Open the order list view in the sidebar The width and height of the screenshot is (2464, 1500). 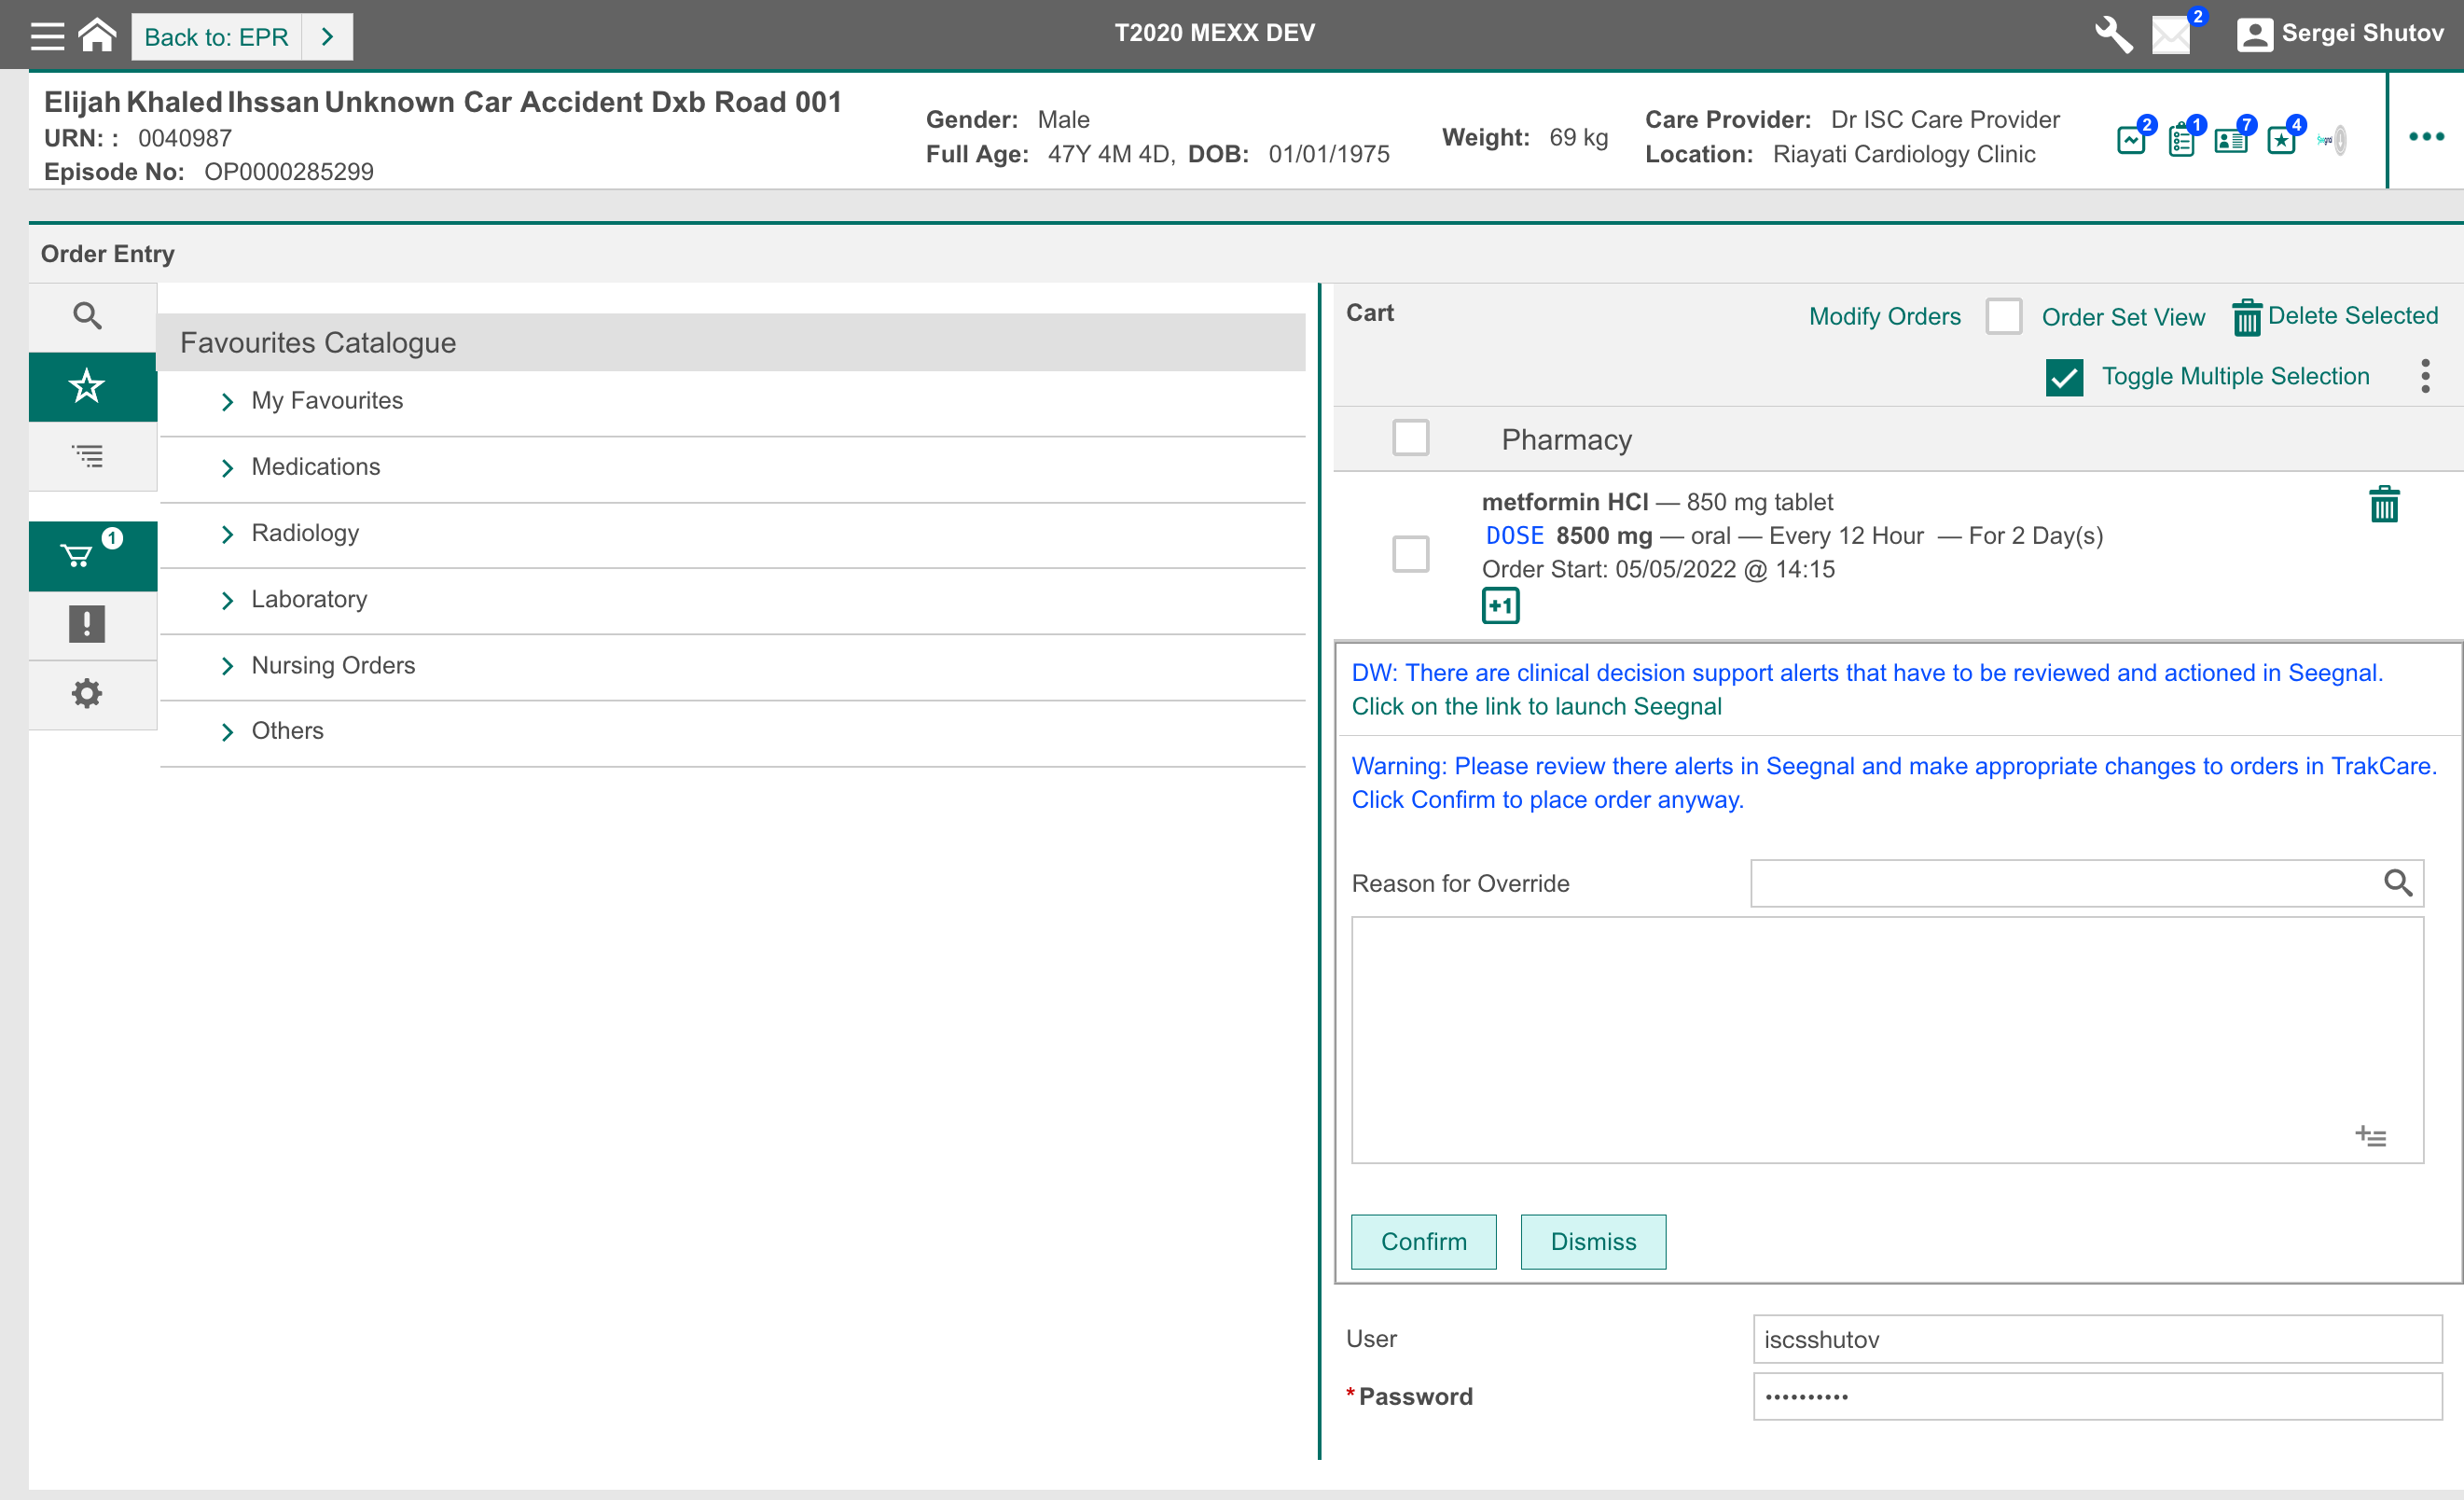tap(88, 456)
